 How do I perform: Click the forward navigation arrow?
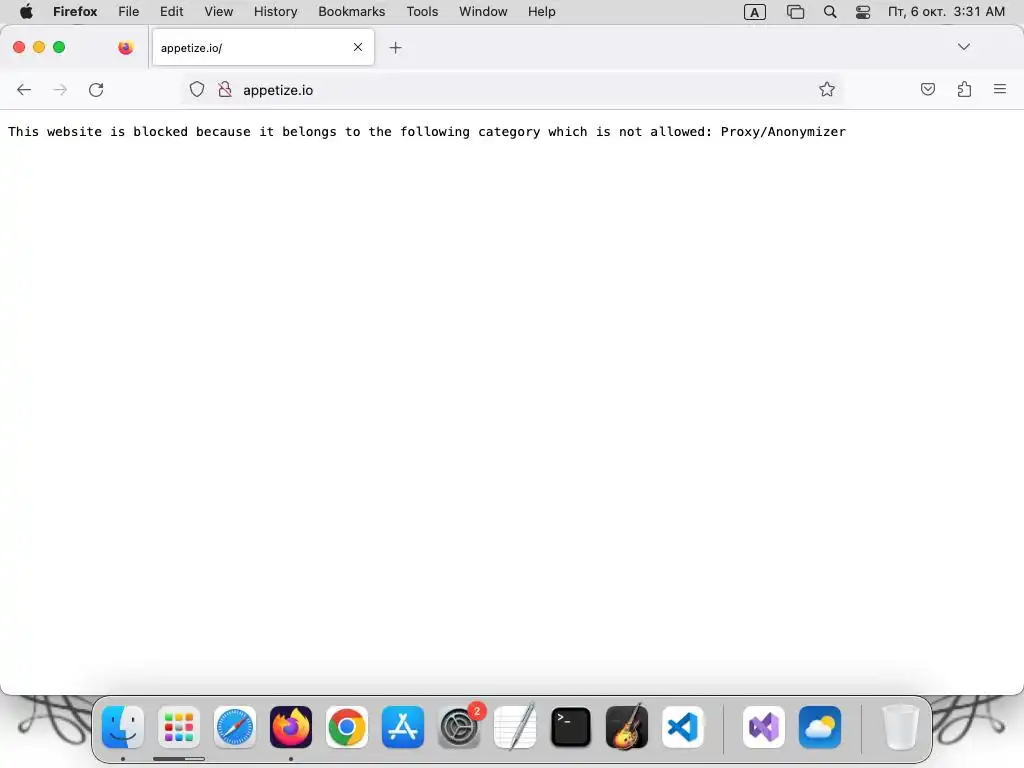click(60, 89)
